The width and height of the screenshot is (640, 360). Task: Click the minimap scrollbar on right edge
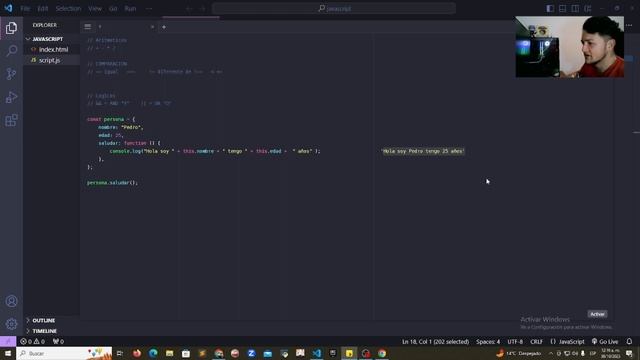tap(636, 132)
